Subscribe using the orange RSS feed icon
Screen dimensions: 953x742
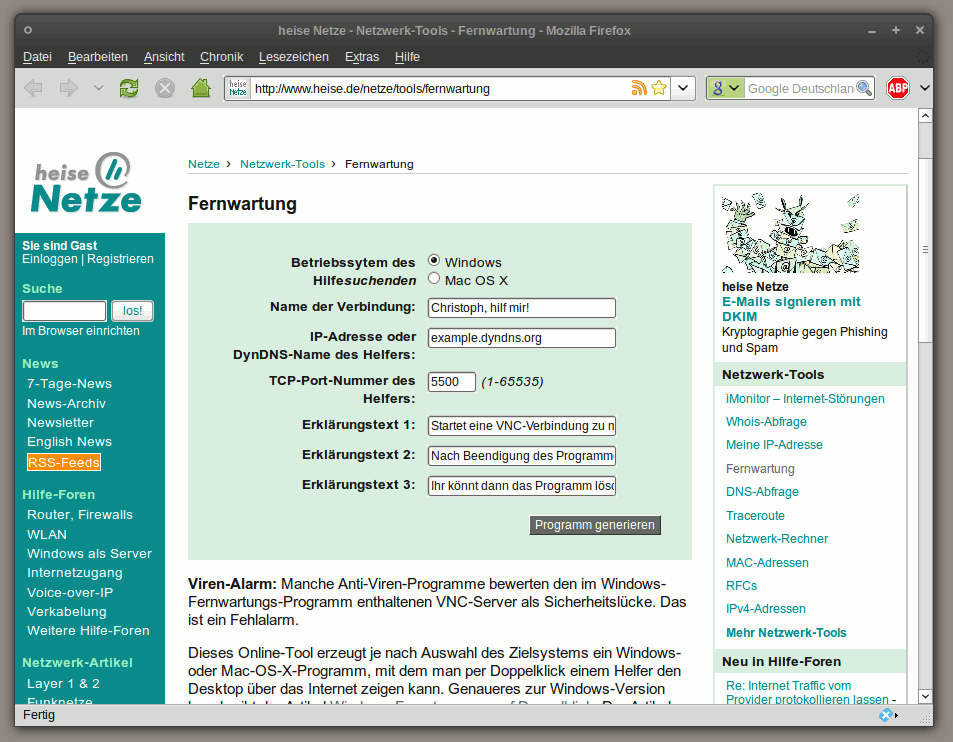[x=639, y=88]
